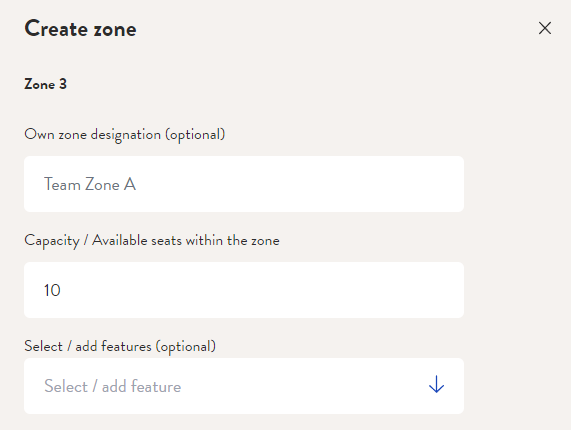This screenshot has height=430, width=571.
Task: Click the Team Zone A placeholder text
Action: 90,184
